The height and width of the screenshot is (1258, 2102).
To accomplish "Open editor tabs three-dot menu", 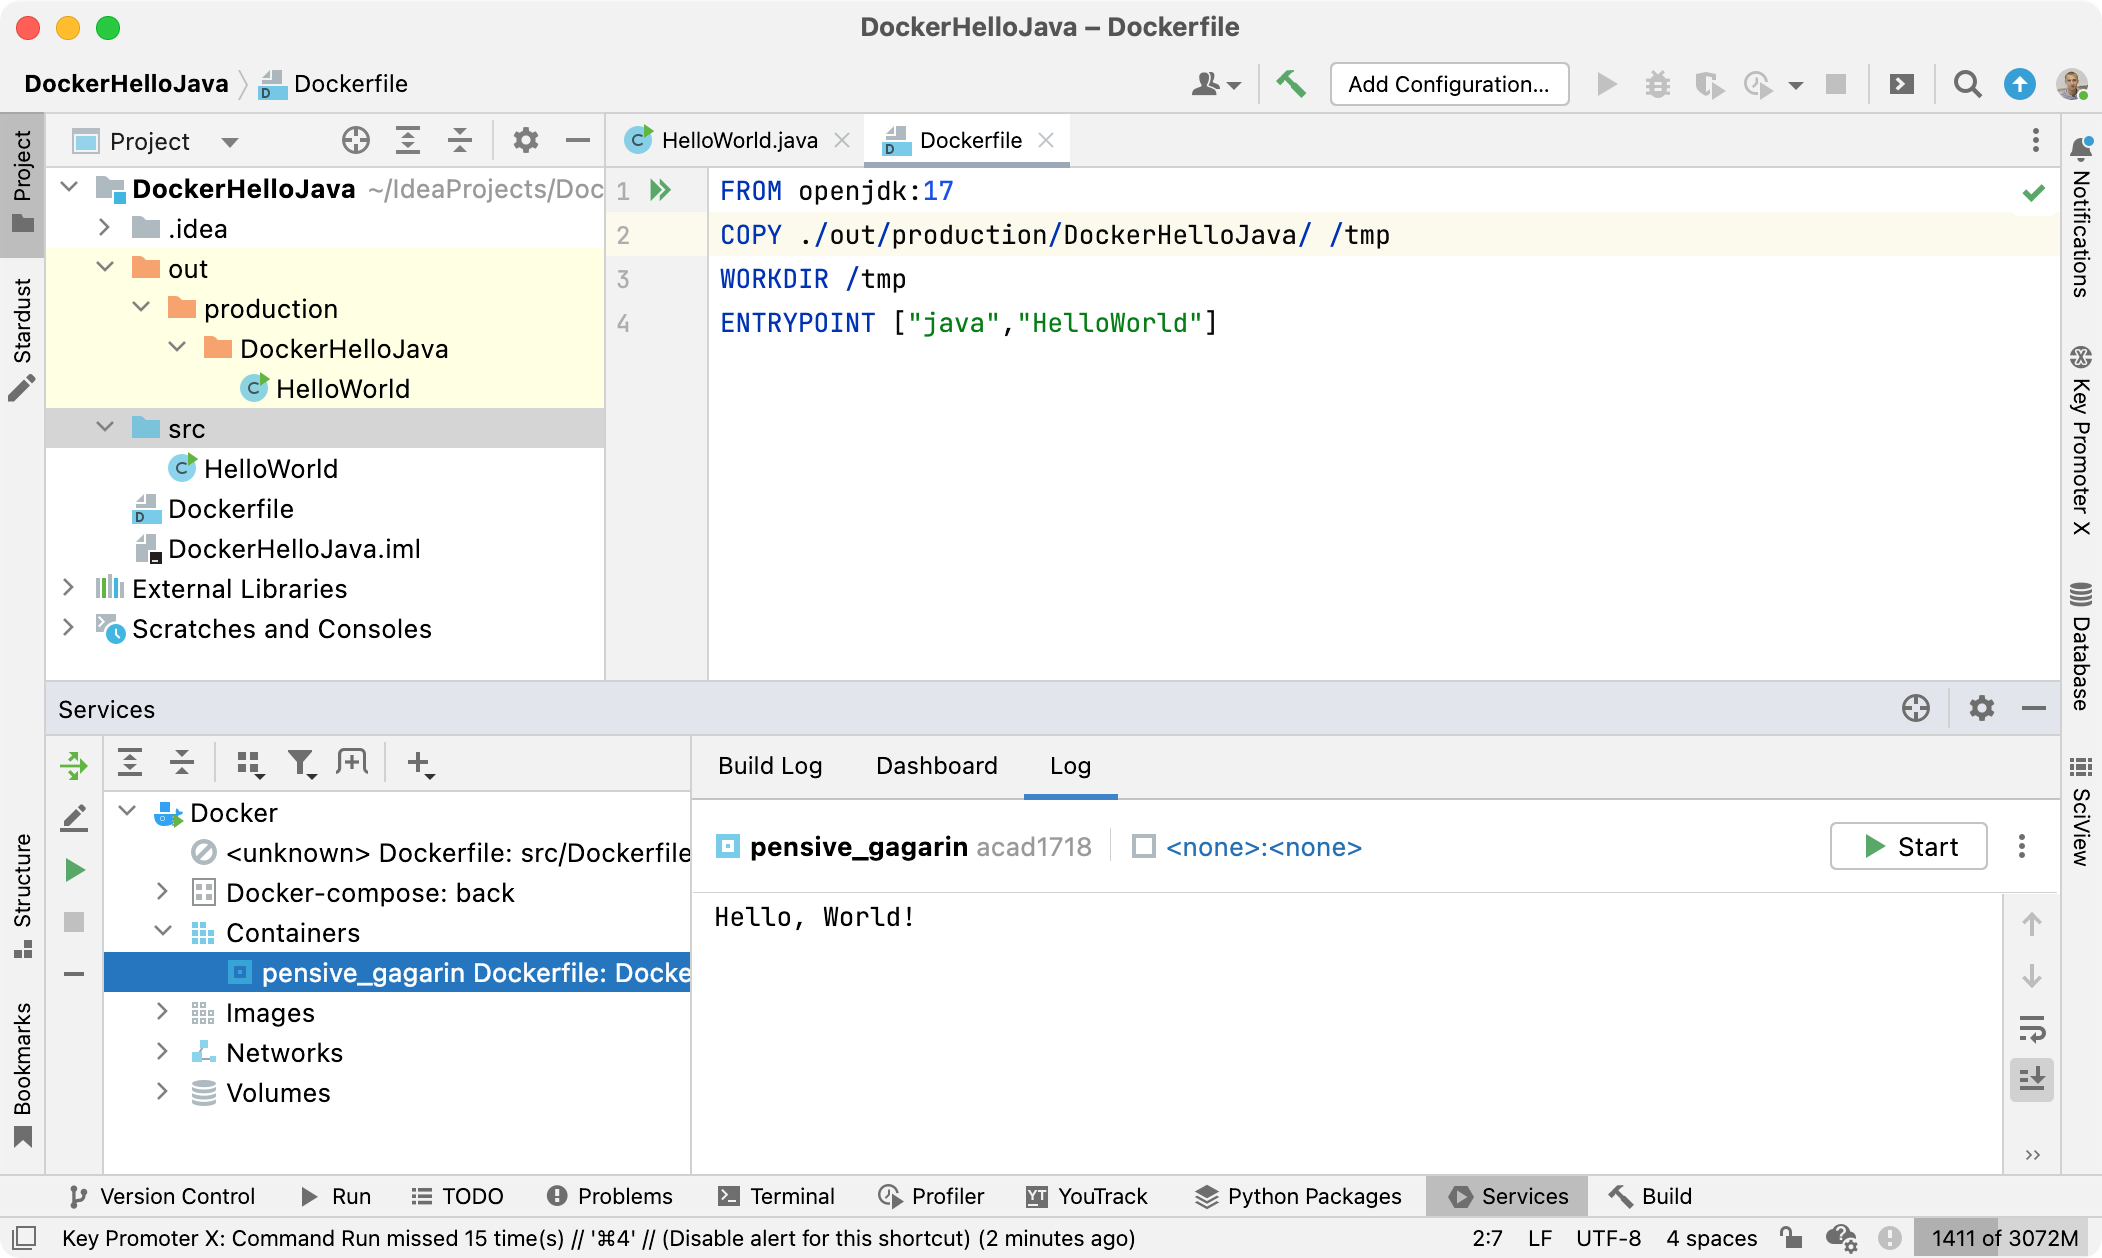I will pos(2035,140).
